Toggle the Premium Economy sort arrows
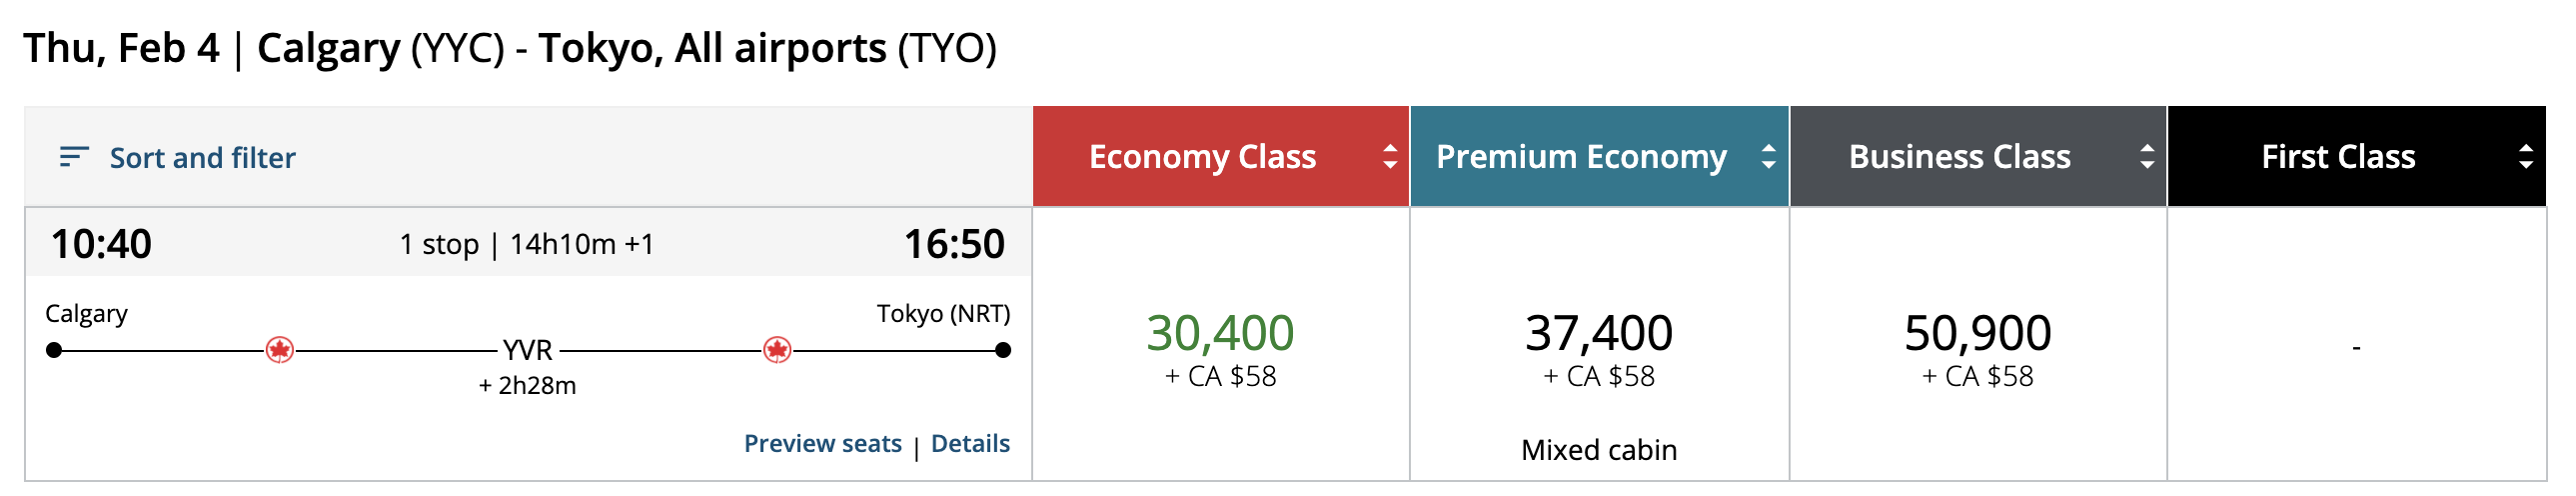 click(1768, 157)
